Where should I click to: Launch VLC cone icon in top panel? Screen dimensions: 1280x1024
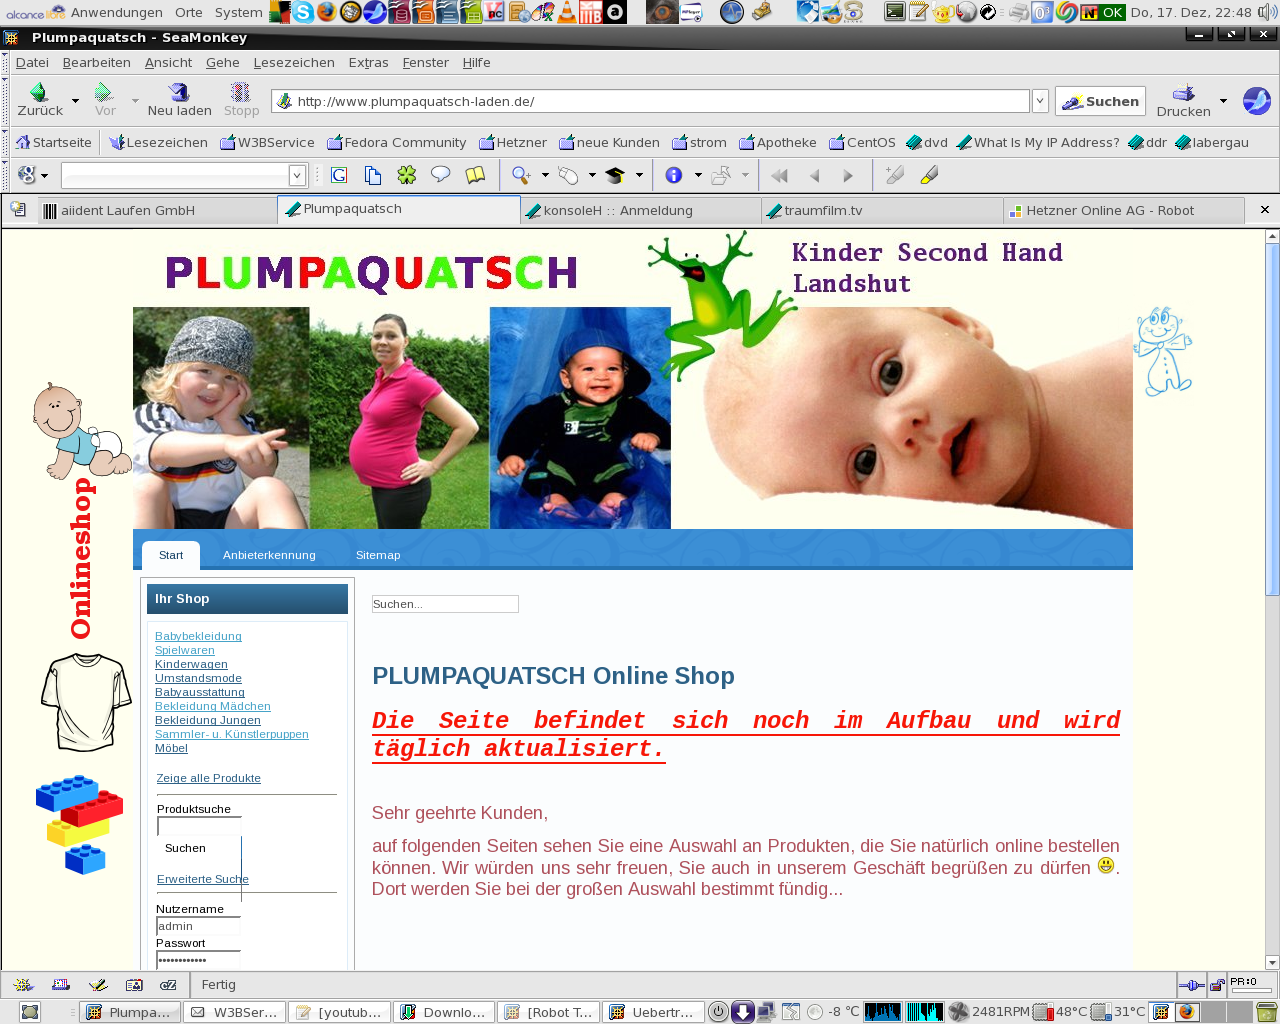click(x=566, y=12)
